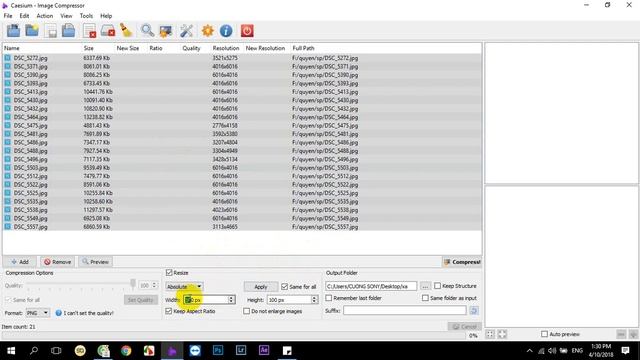This screenshot has width=640, height=360.
Task: Open Chrome from the taskbar
Action: point(126,350)
